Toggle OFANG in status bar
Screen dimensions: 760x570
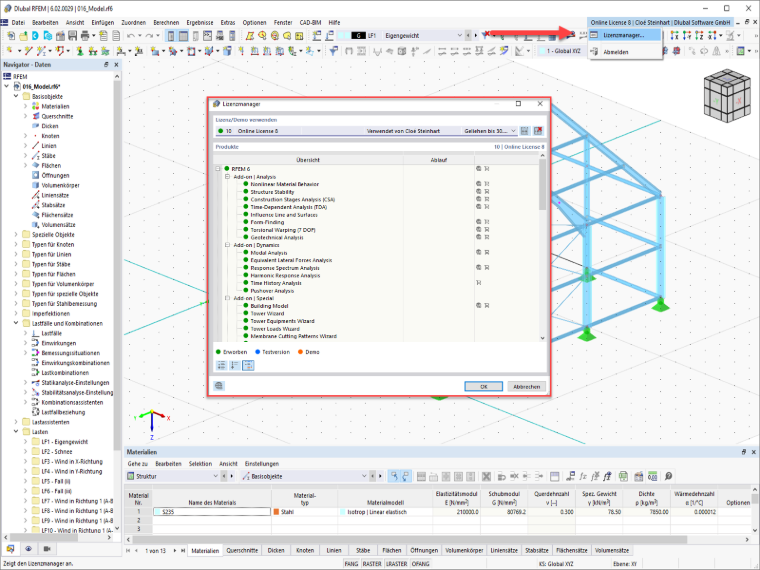tap(420, 564)
